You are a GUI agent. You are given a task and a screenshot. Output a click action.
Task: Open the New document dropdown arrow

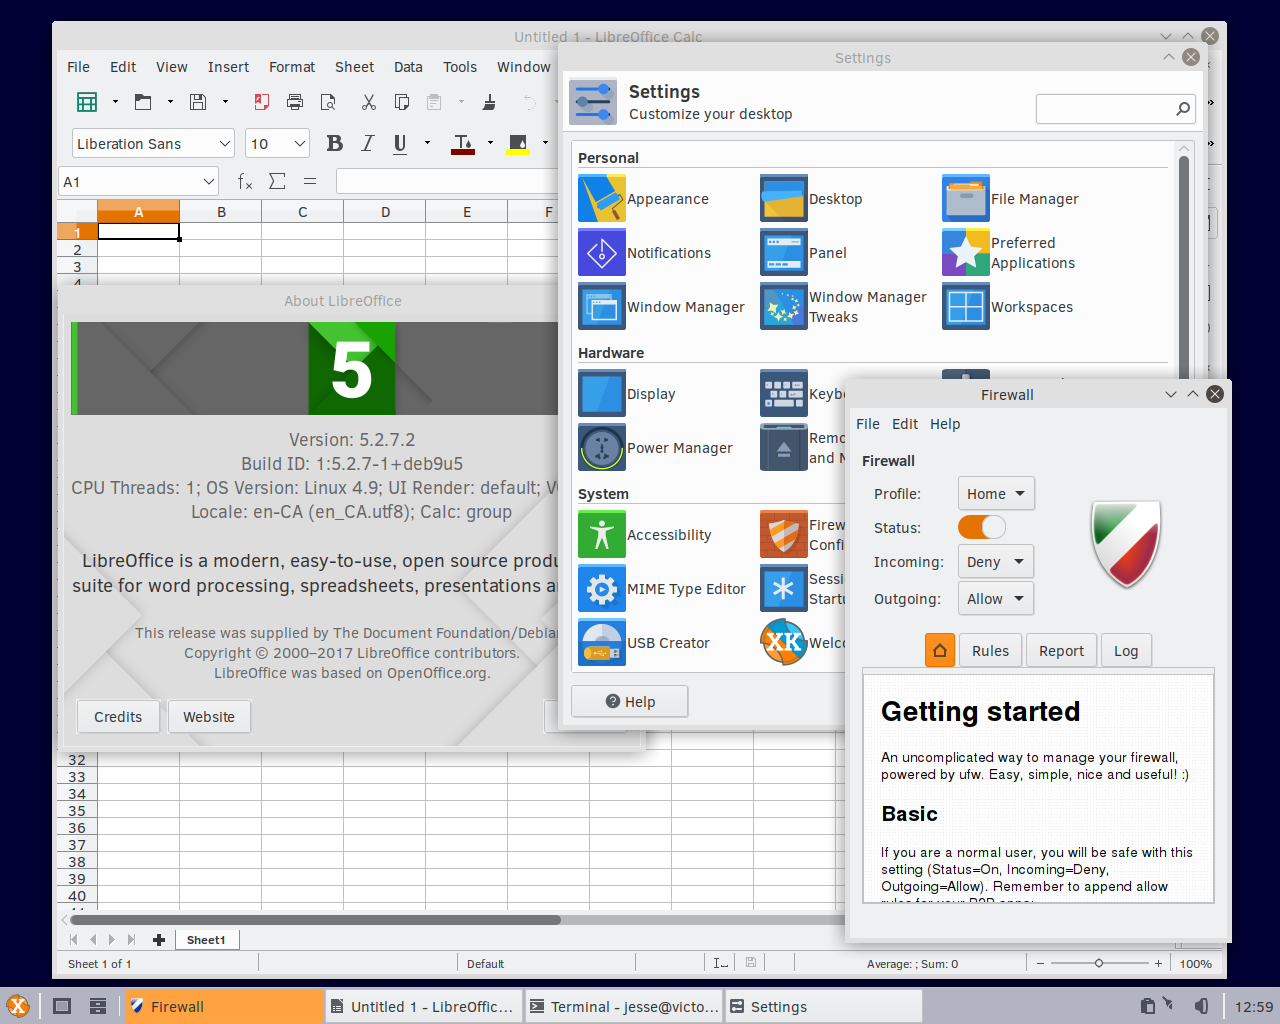(115, 102)
